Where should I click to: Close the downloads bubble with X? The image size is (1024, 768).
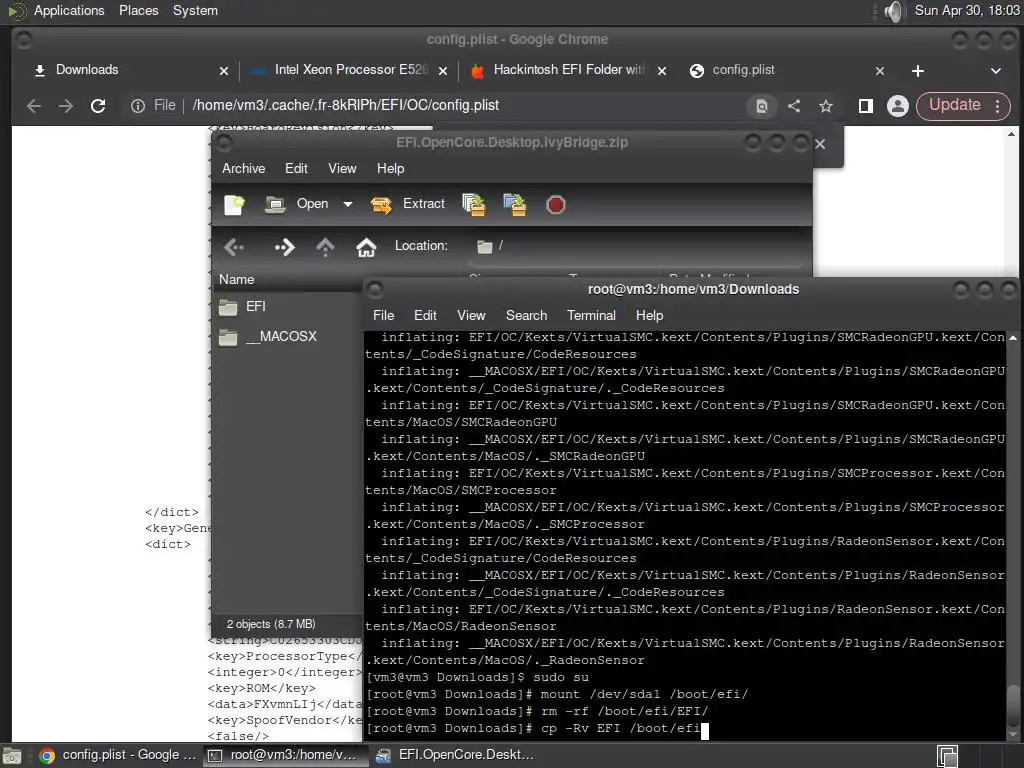[x=820, y=144]
